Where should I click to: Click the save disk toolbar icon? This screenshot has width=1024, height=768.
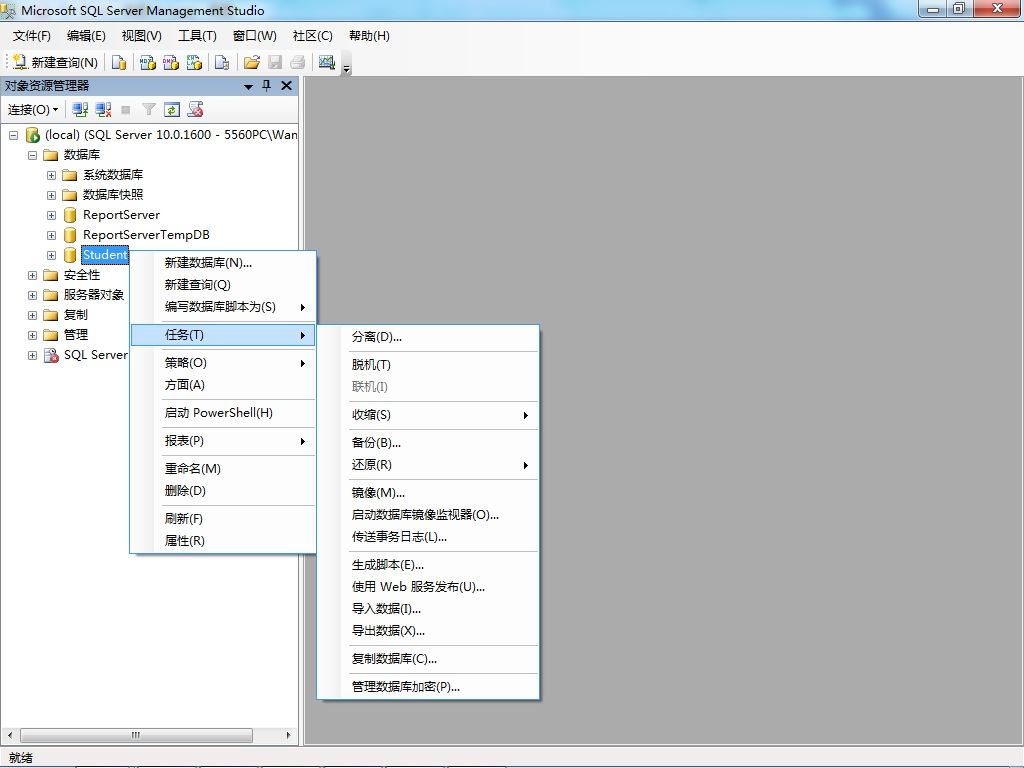point(275,62)
